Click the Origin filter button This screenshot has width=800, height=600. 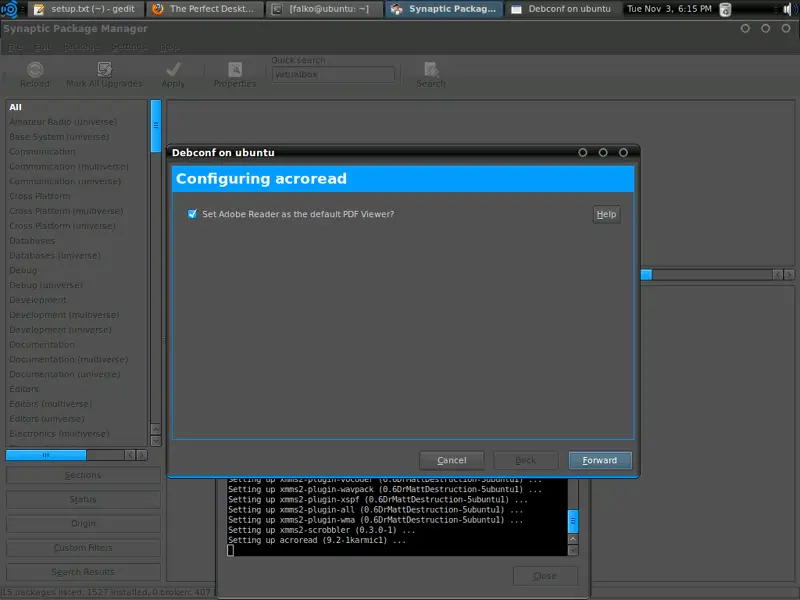[83, 523]
